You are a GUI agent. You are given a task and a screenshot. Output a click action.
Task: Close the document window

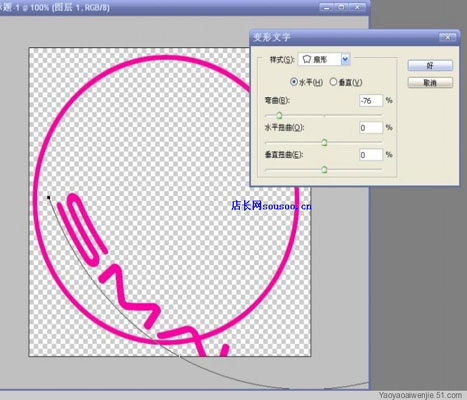357,7
